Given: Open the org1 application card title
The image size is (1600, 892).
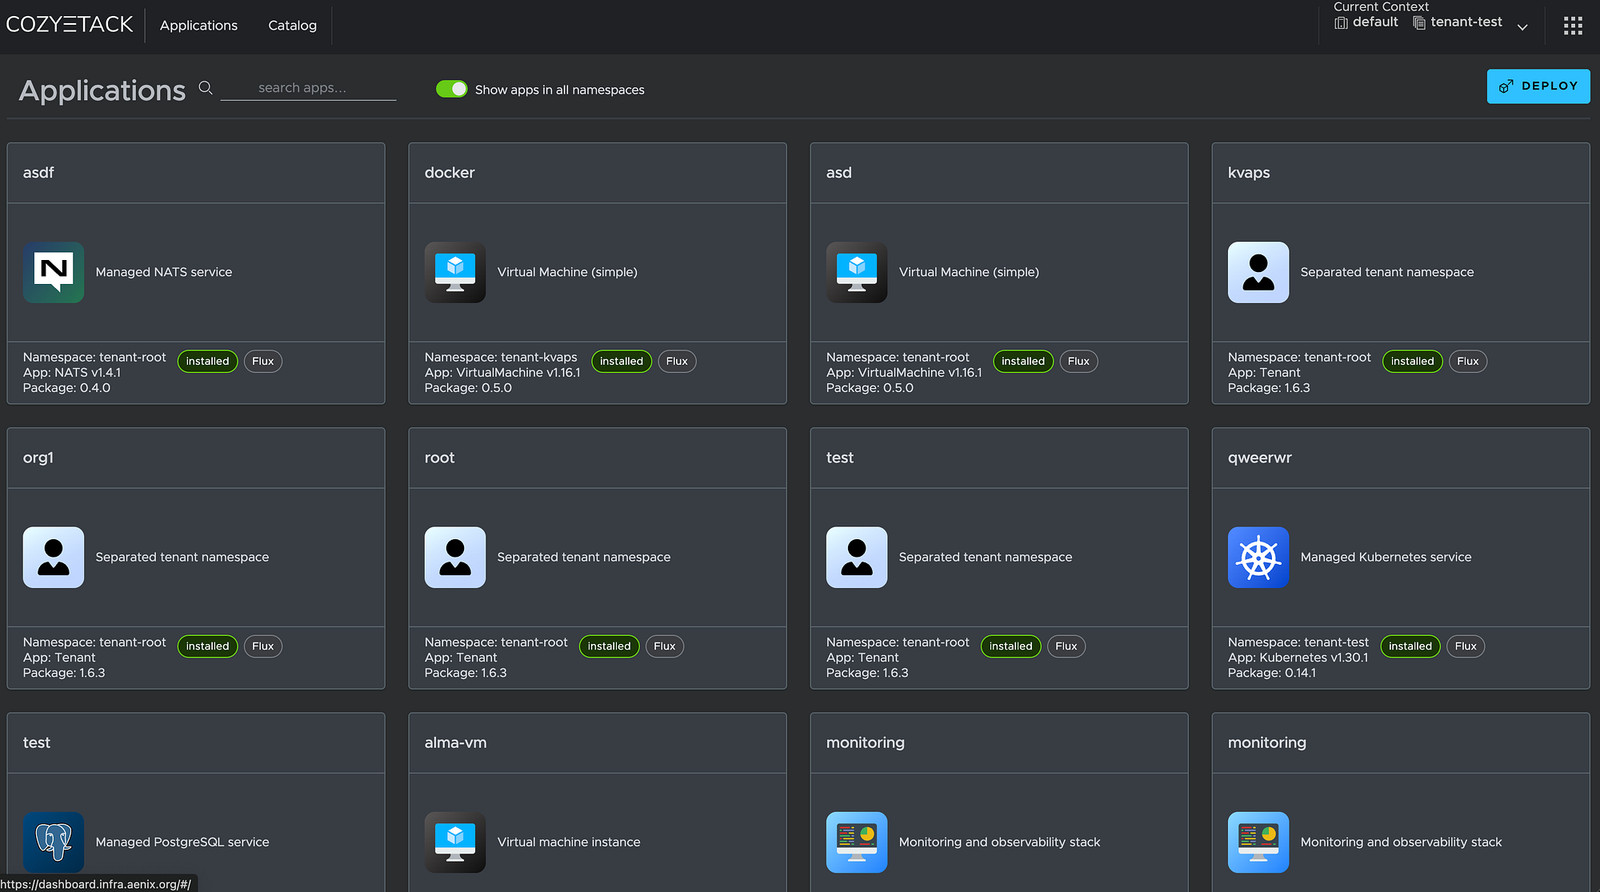Looking at the screenshot, I should click(x=38, y=458).
